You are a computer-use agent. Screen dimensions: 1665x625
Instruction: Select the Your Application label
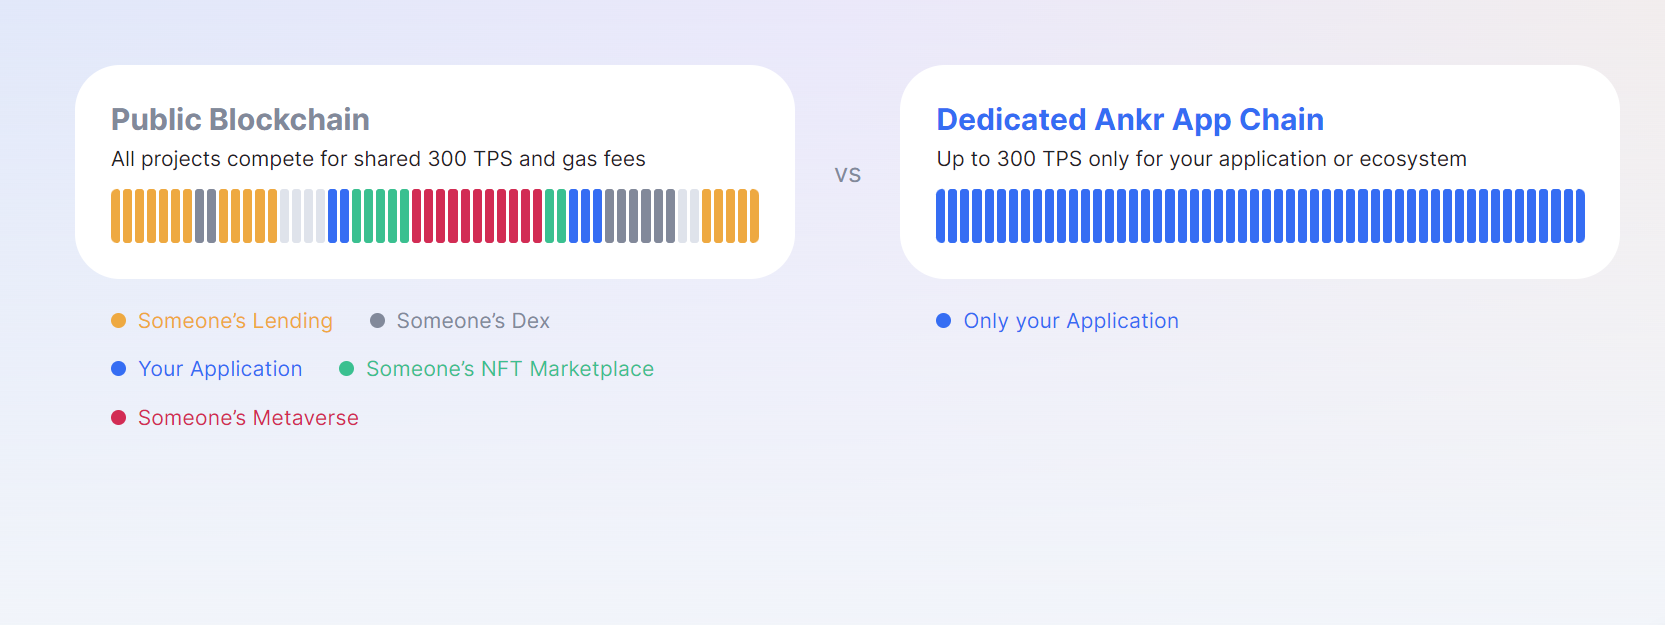pos(220,369)
